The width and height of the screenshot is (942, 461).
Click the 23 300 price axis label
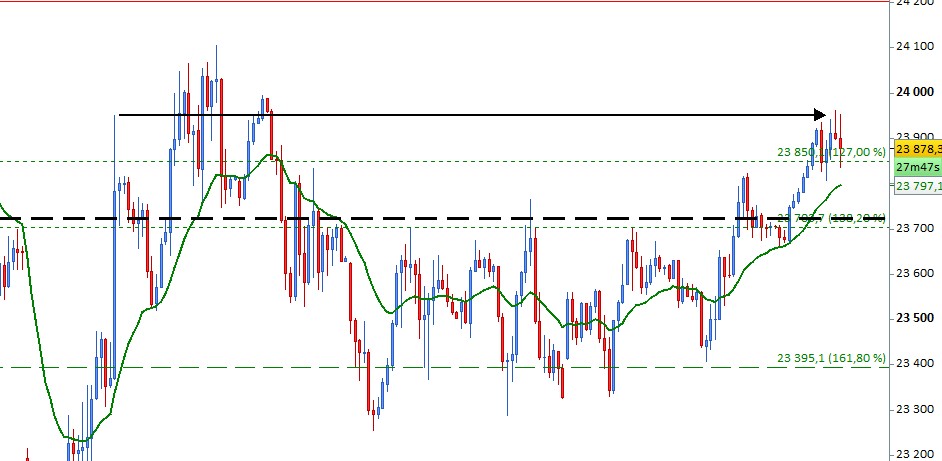[x=915, y=410]
